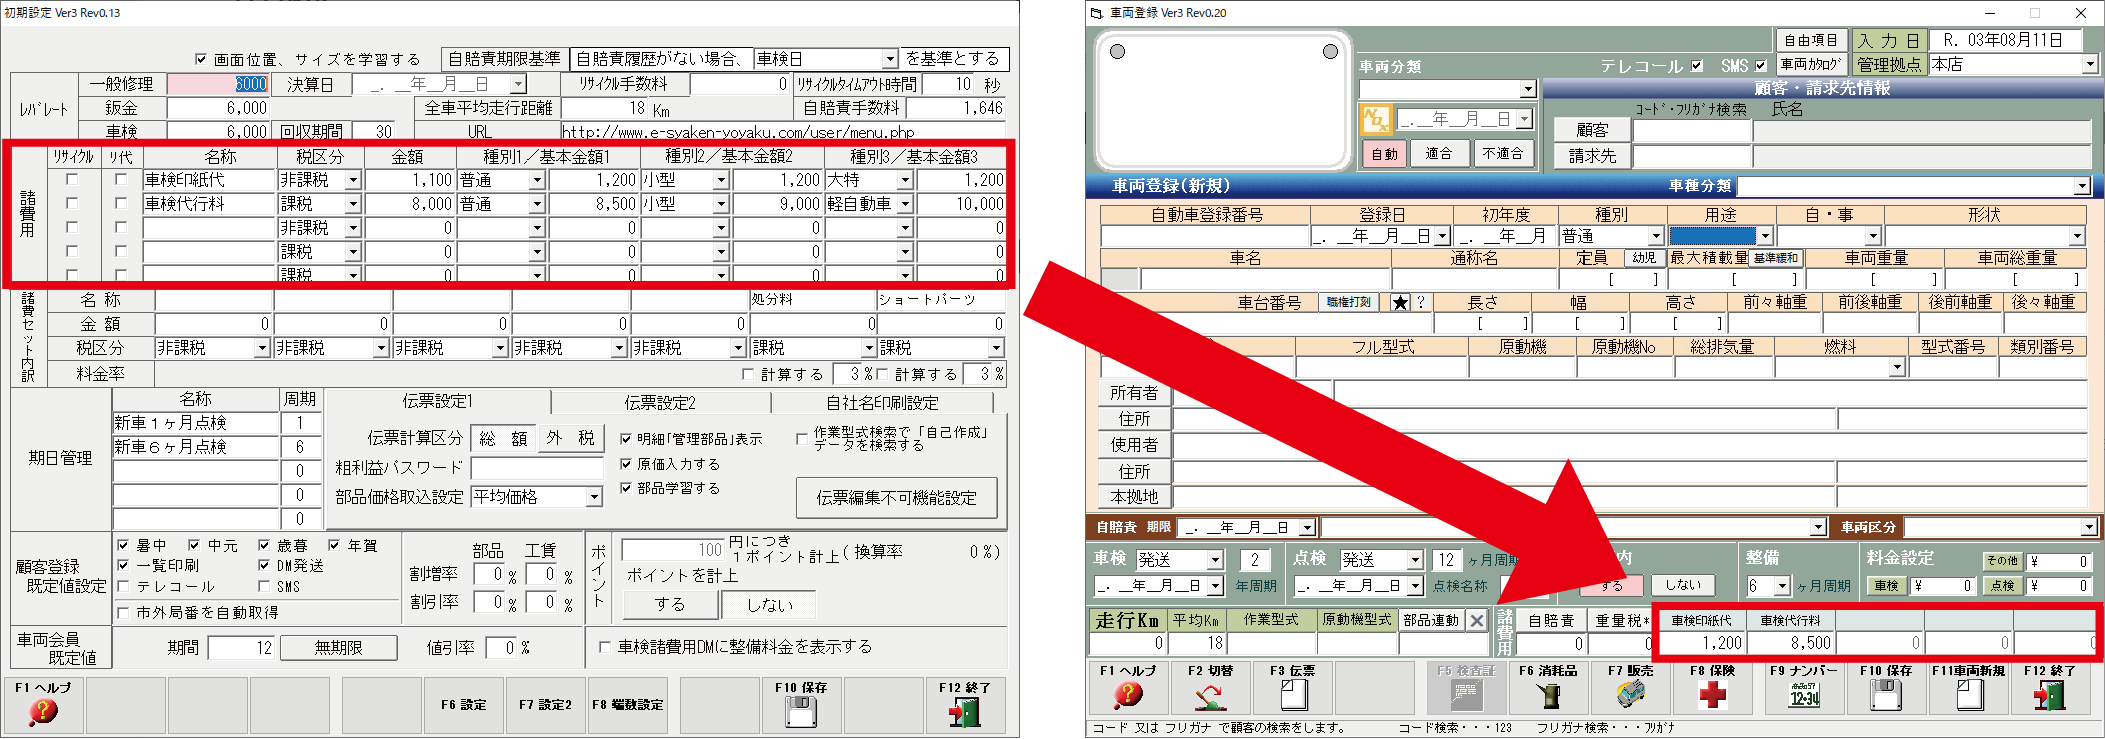The height and width of the screenshot is (739, 2105).
Task: Open the 整備 6ヶ月周期 dropdown
Action: point(1782,586)
